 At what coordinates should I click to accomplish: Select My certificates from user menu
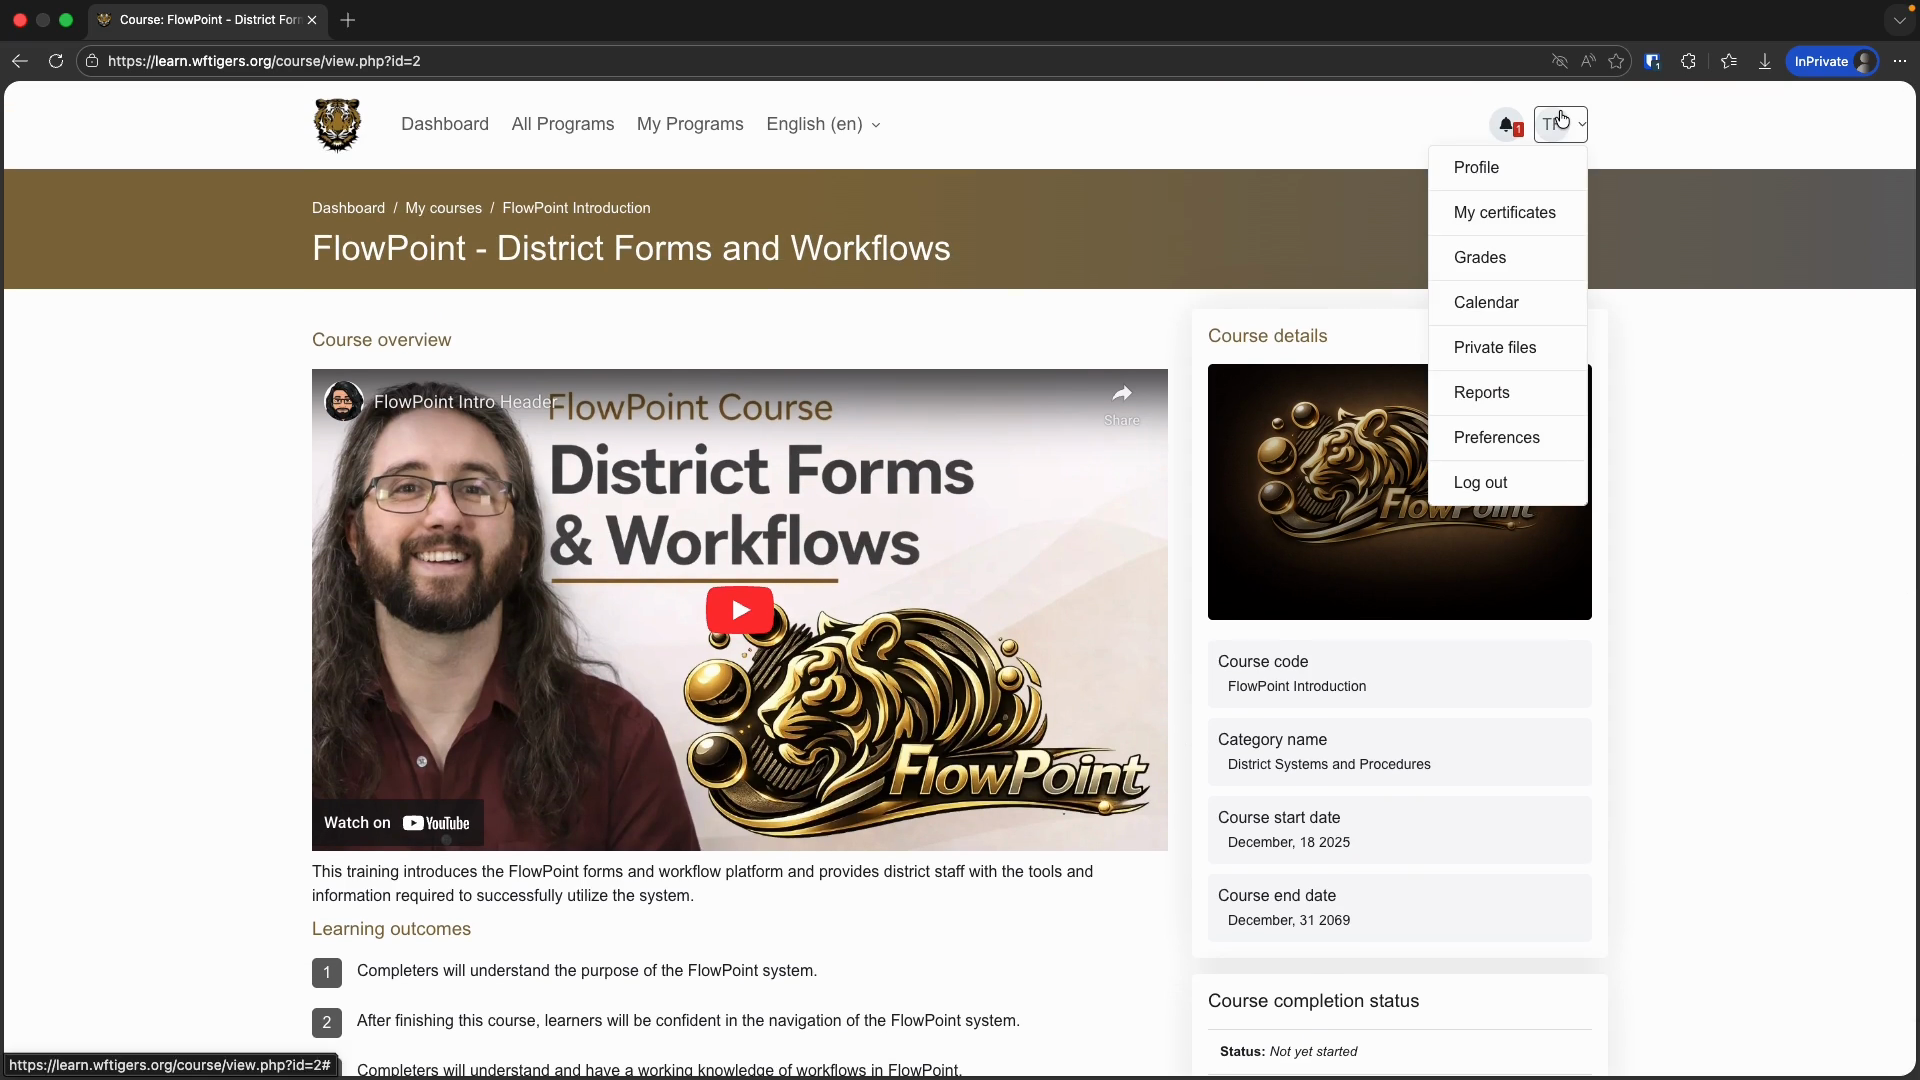pyautogui.click(x=1504, y=213)
